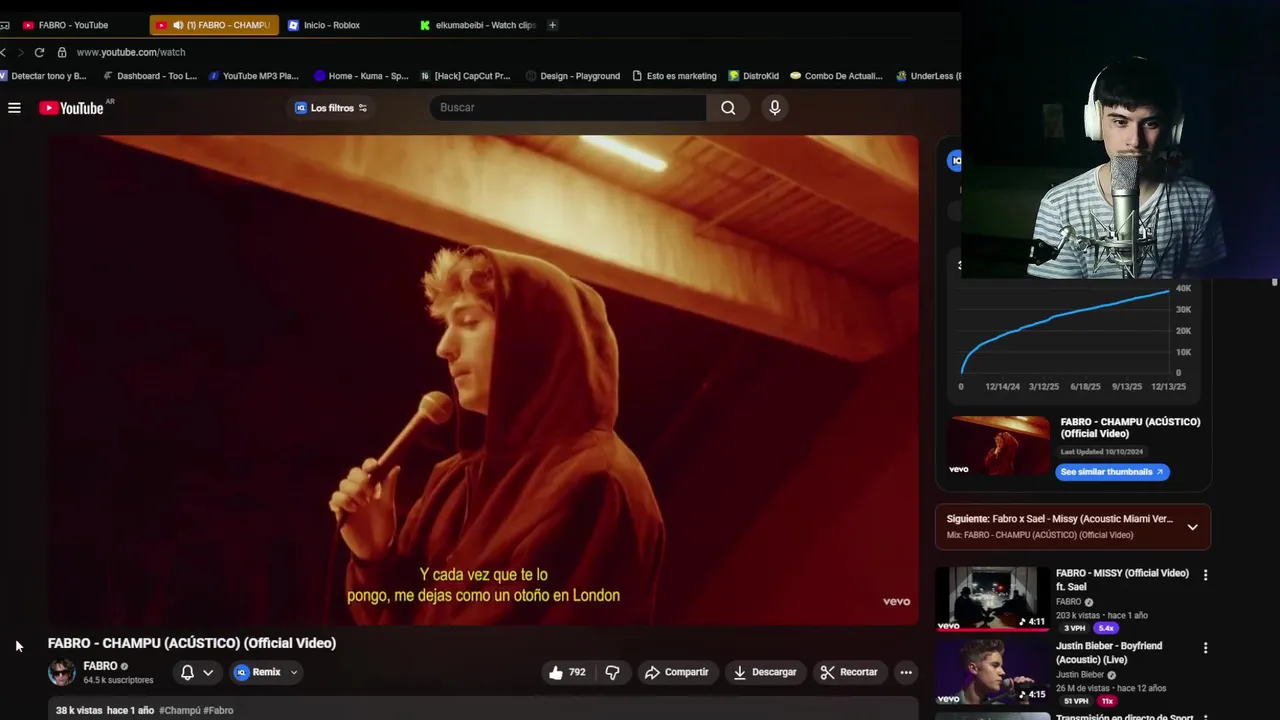The height and width of the screenshot is (720, 1280).
Task: Open the YouTube MP3 Pla... bookmark
Action: [x=253, y=76]
